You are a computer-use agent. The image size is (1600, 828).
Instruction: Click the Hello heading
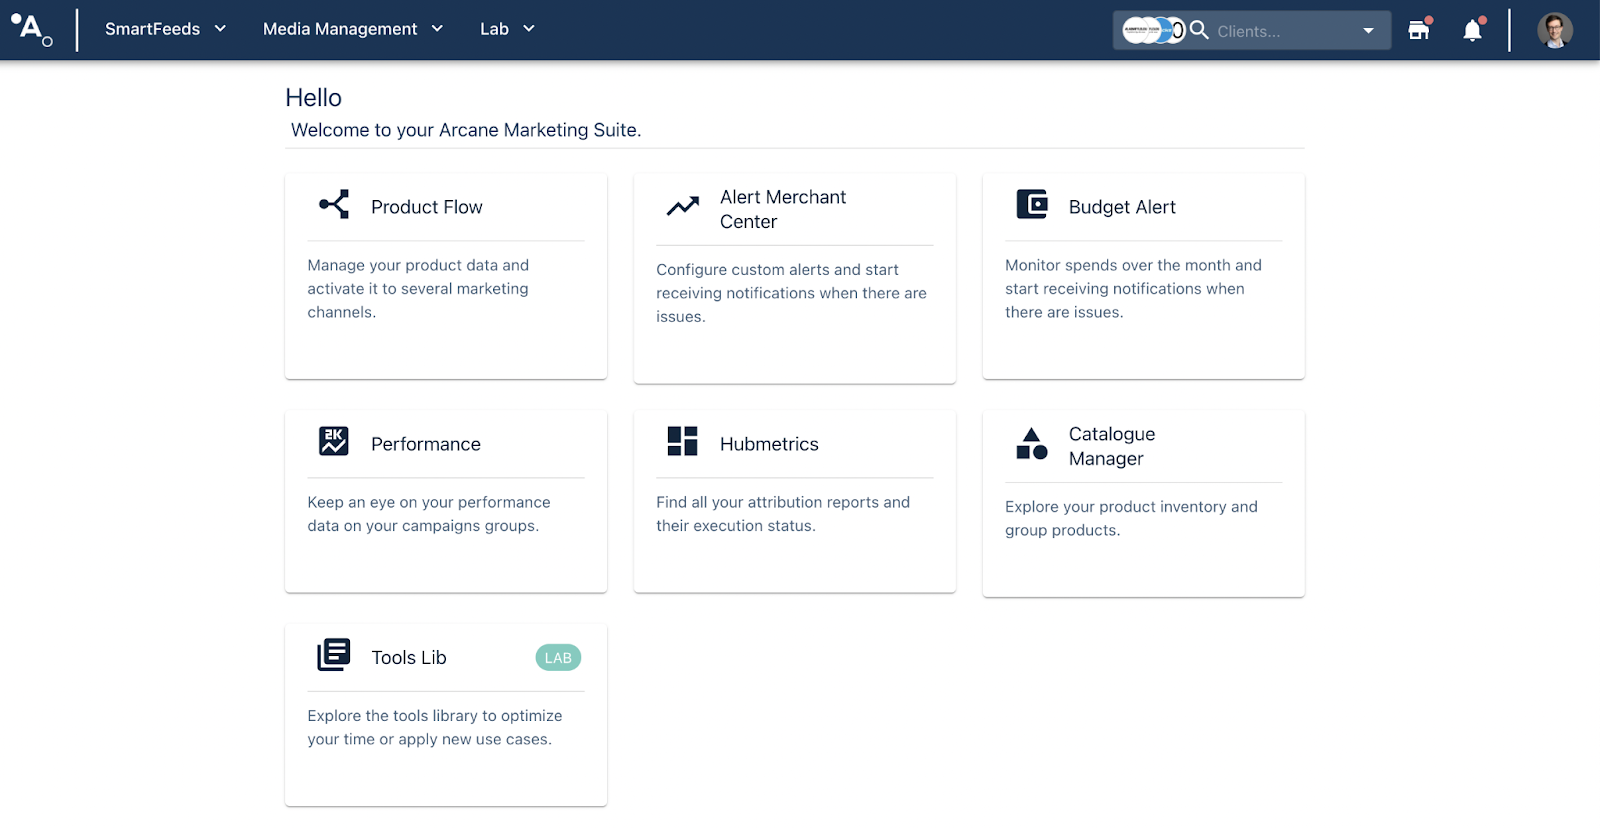(x=313, y=98)
